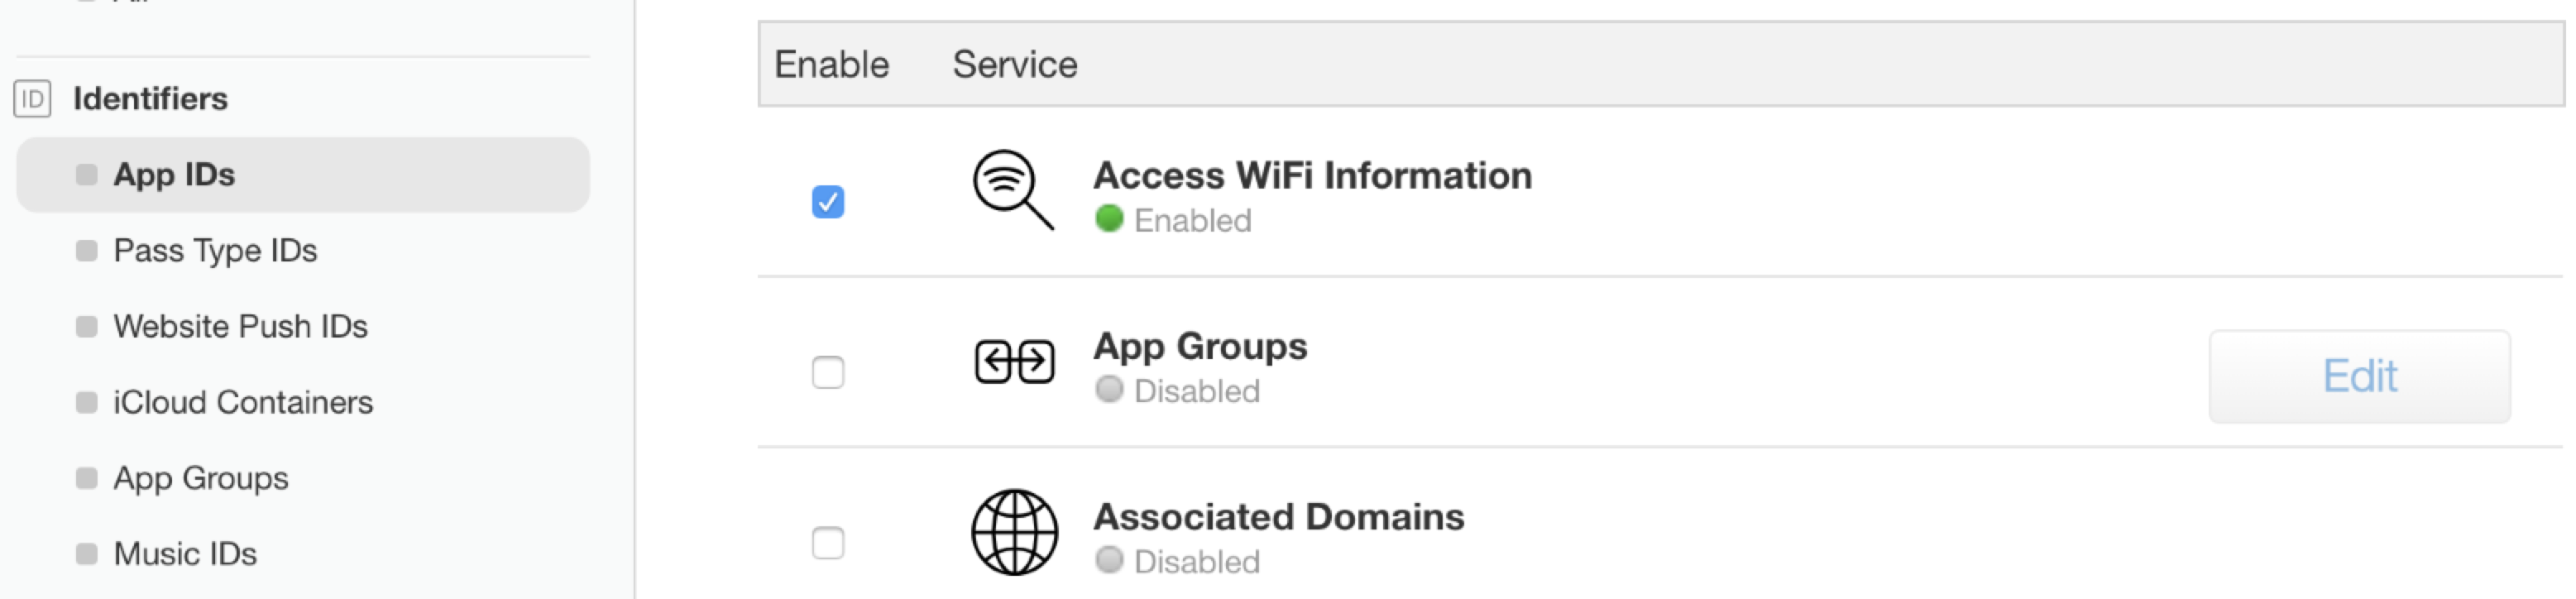This screenshot has width=2576, height=599.
Task: Enable the App Groups checkbox
Action: point(828,373)
